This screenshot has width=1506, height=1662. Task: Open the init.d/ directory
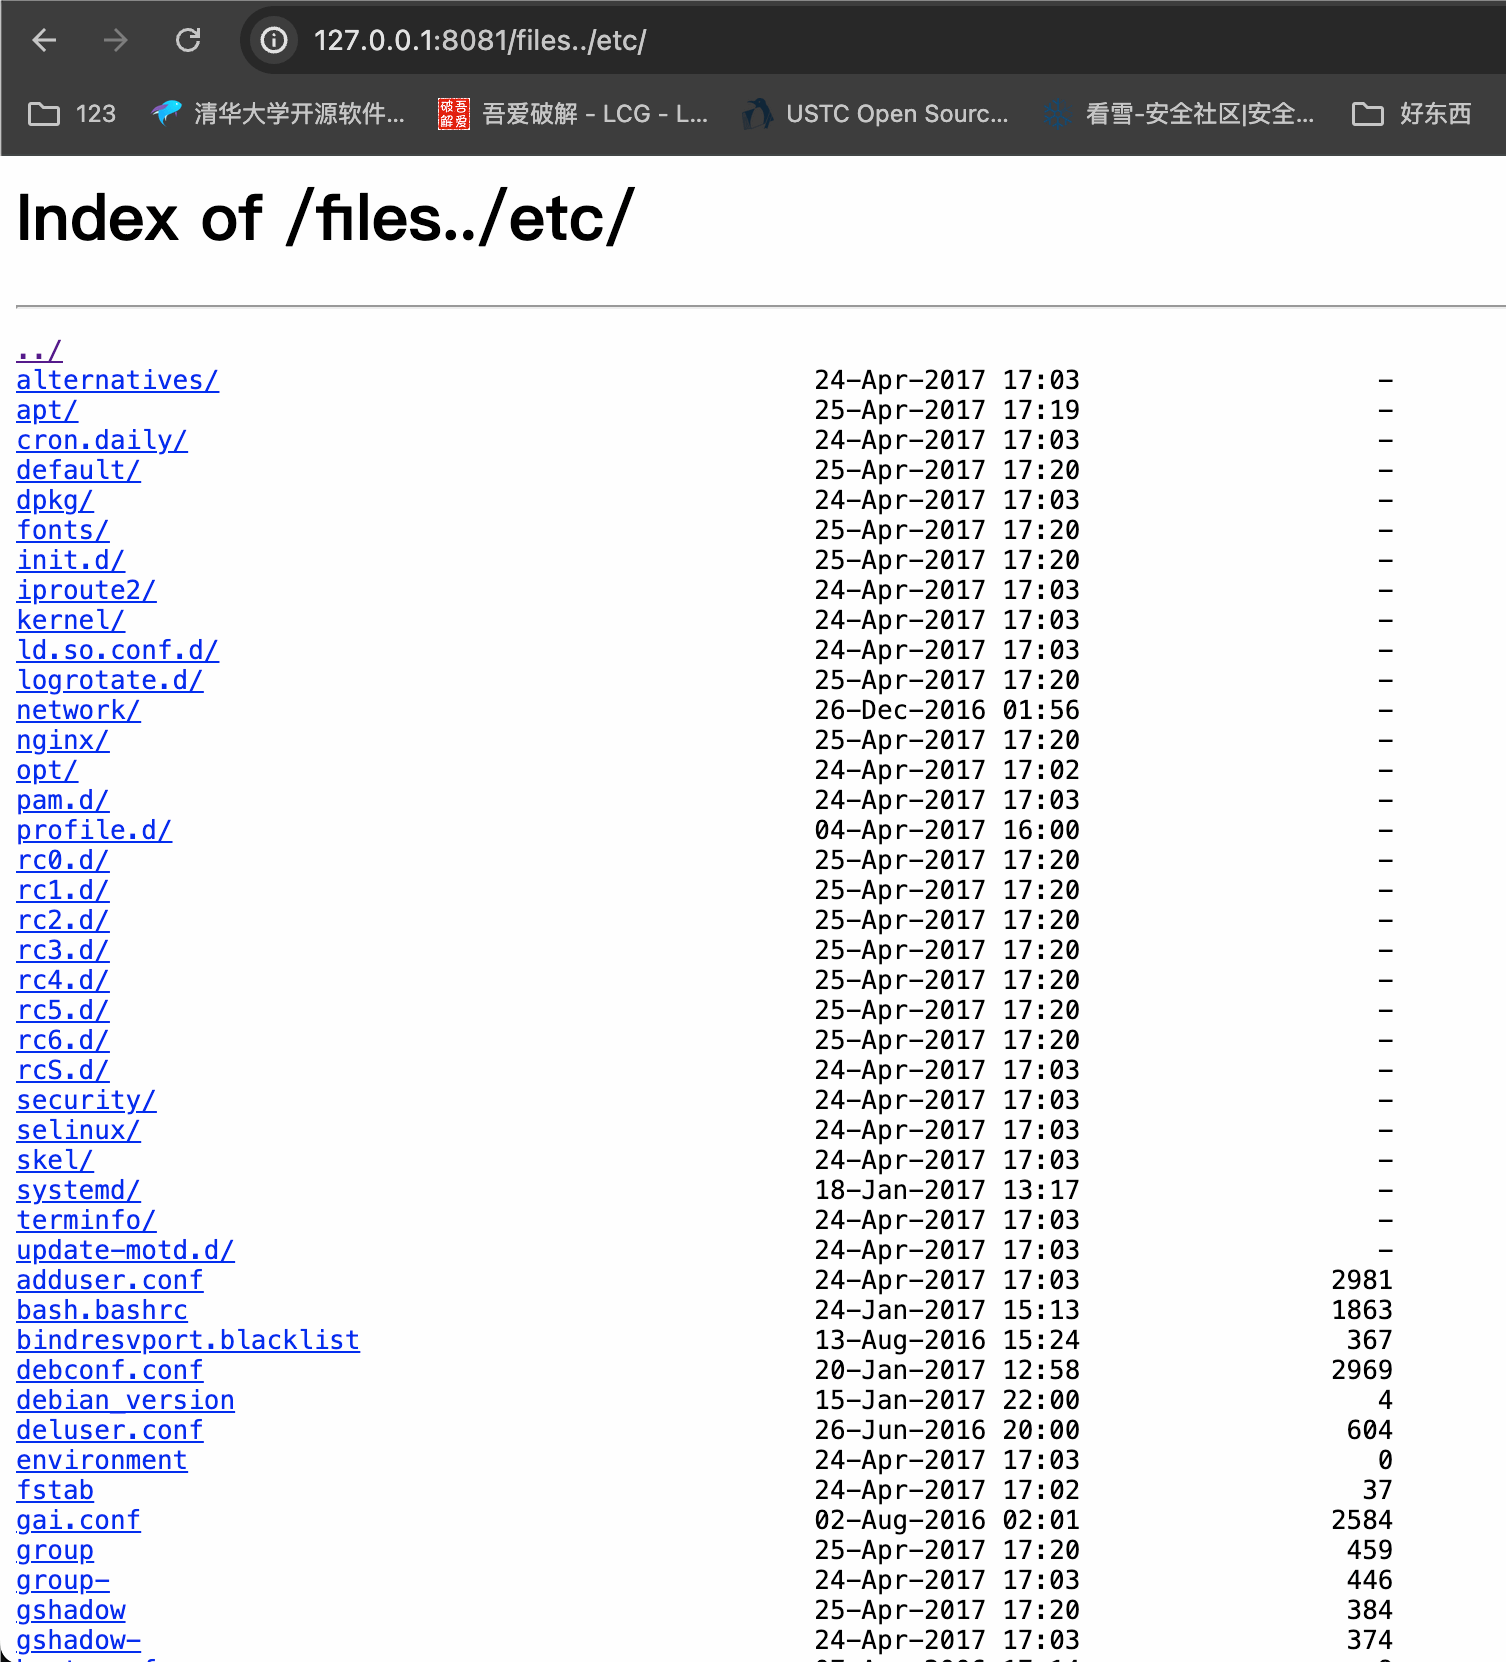tap(70, 560)
